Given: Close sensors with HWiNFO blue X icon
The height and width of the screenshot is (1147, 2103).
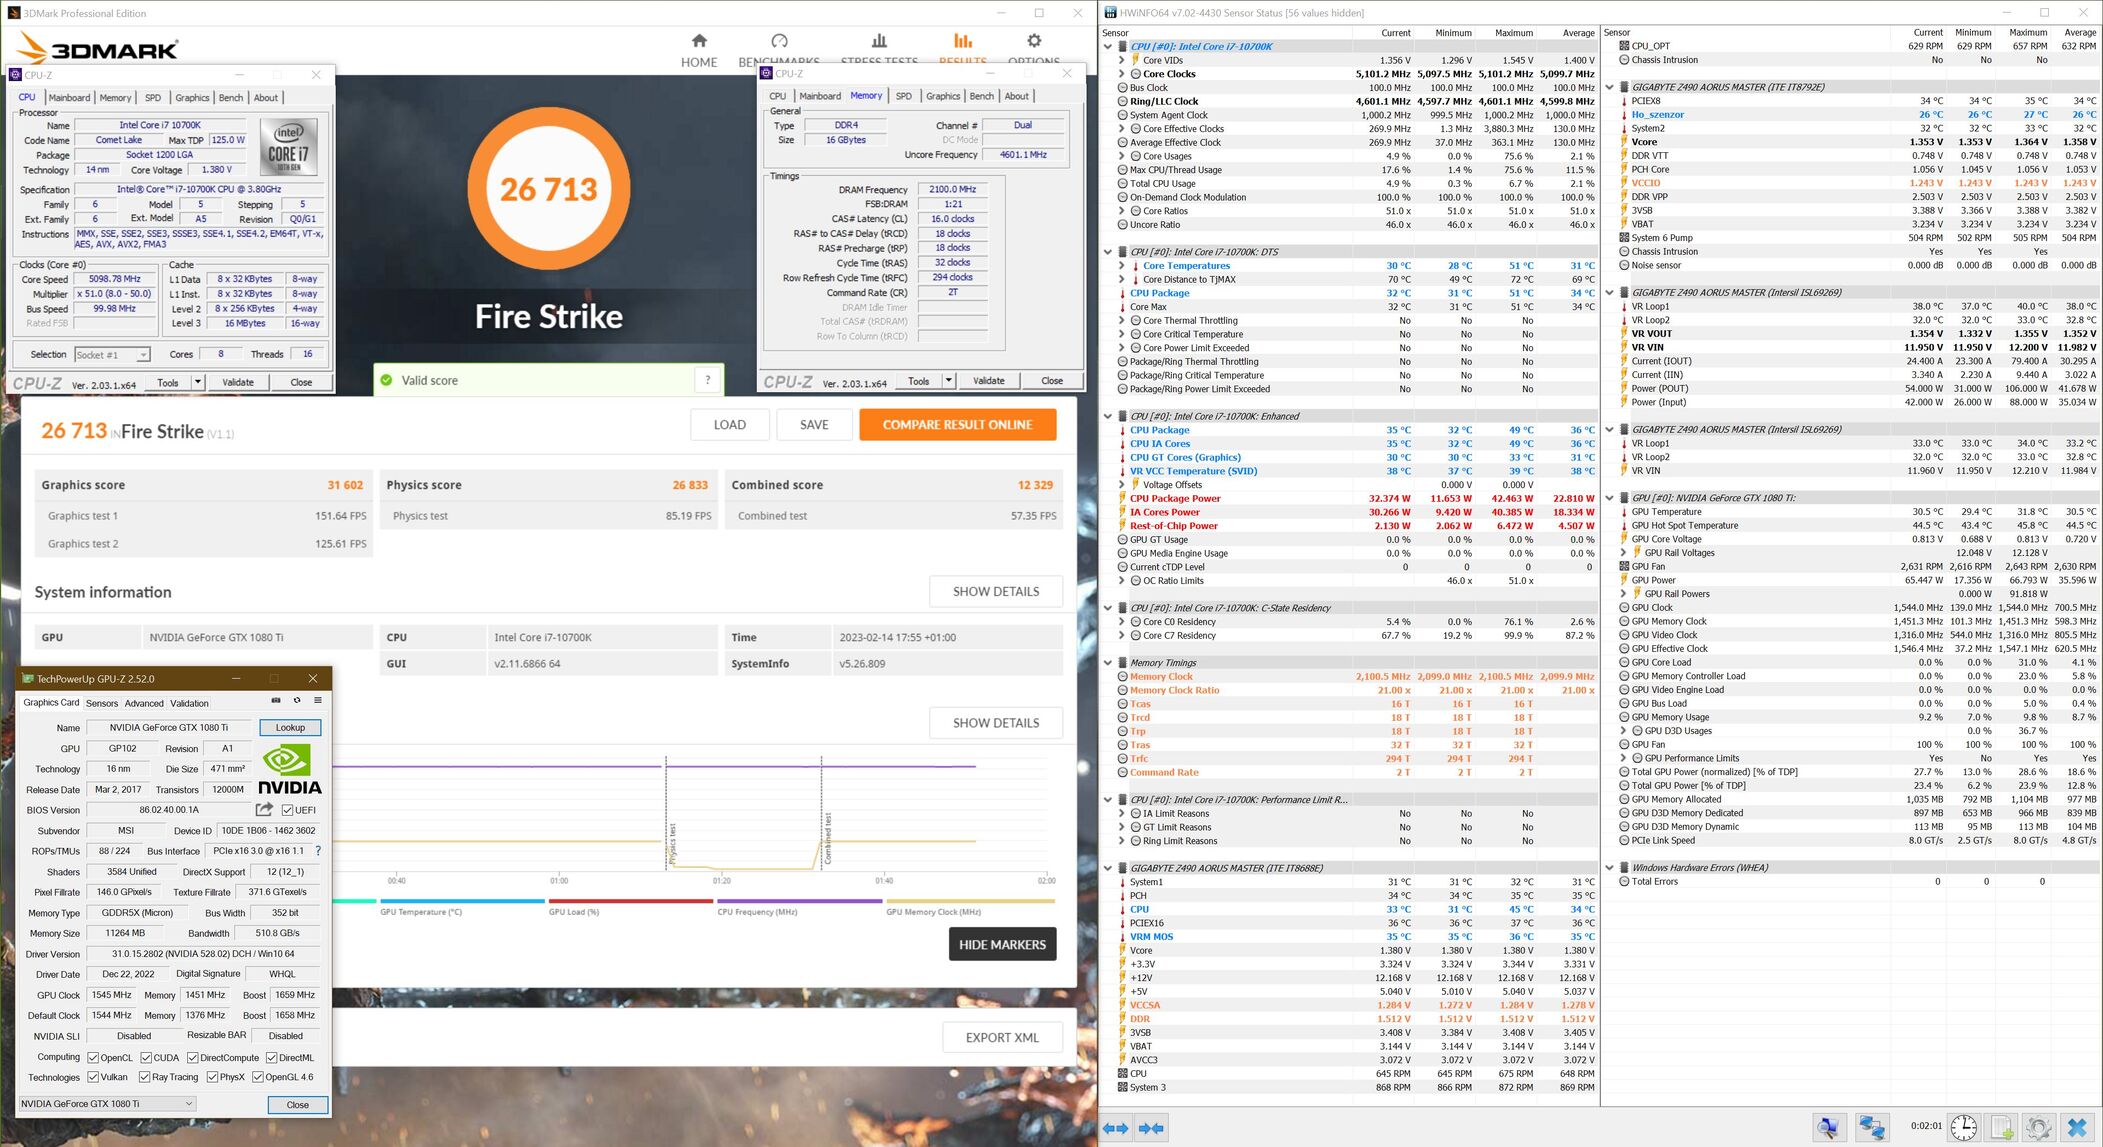Looking at the screenshot, I should (x=2077, y=1128).
